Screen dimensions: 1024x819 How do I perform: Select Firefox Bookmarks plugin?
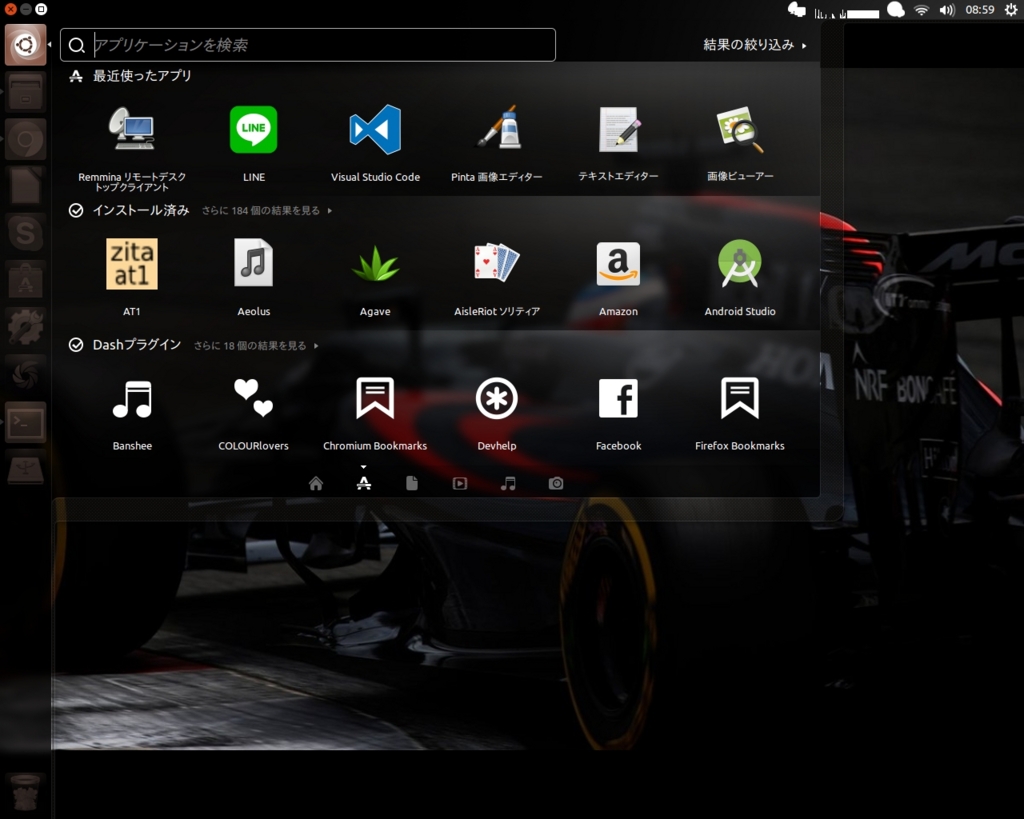tap(739, 413)
